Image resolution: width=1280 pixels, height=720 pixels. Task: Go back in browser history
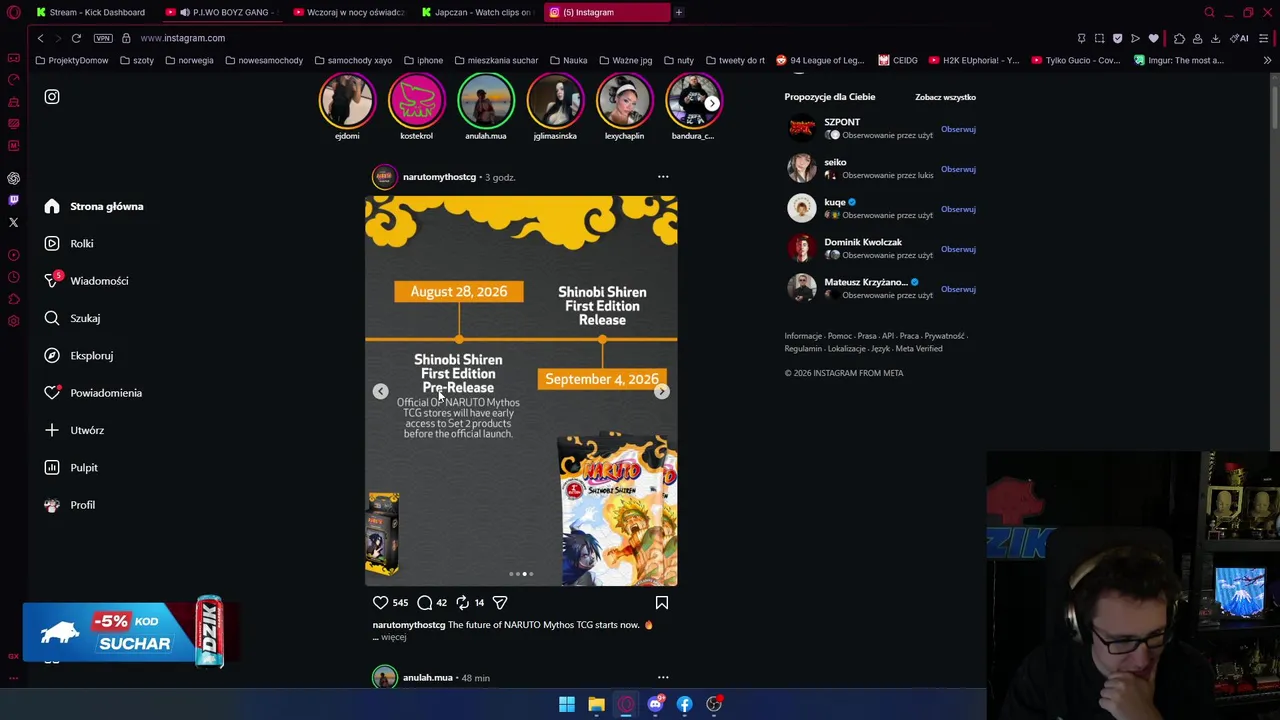[40, 38]
